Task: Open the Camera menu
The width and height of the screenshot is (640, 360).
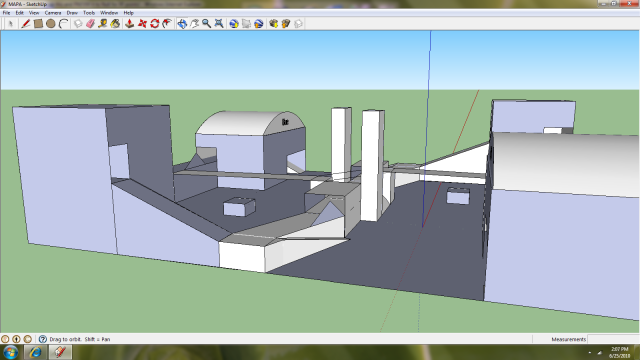Action: (x=53, y=13)
